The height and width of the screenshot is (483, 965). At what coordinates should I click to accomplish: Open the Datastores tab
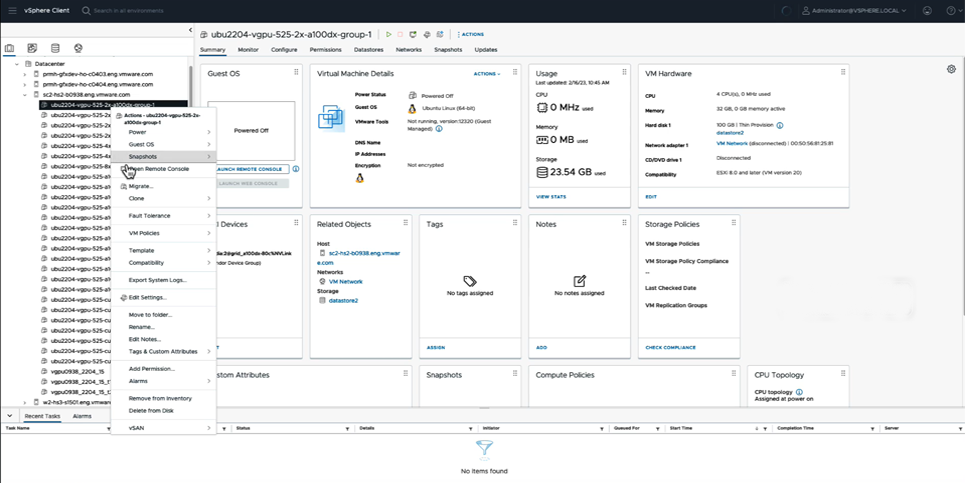(x=369, y=49)
